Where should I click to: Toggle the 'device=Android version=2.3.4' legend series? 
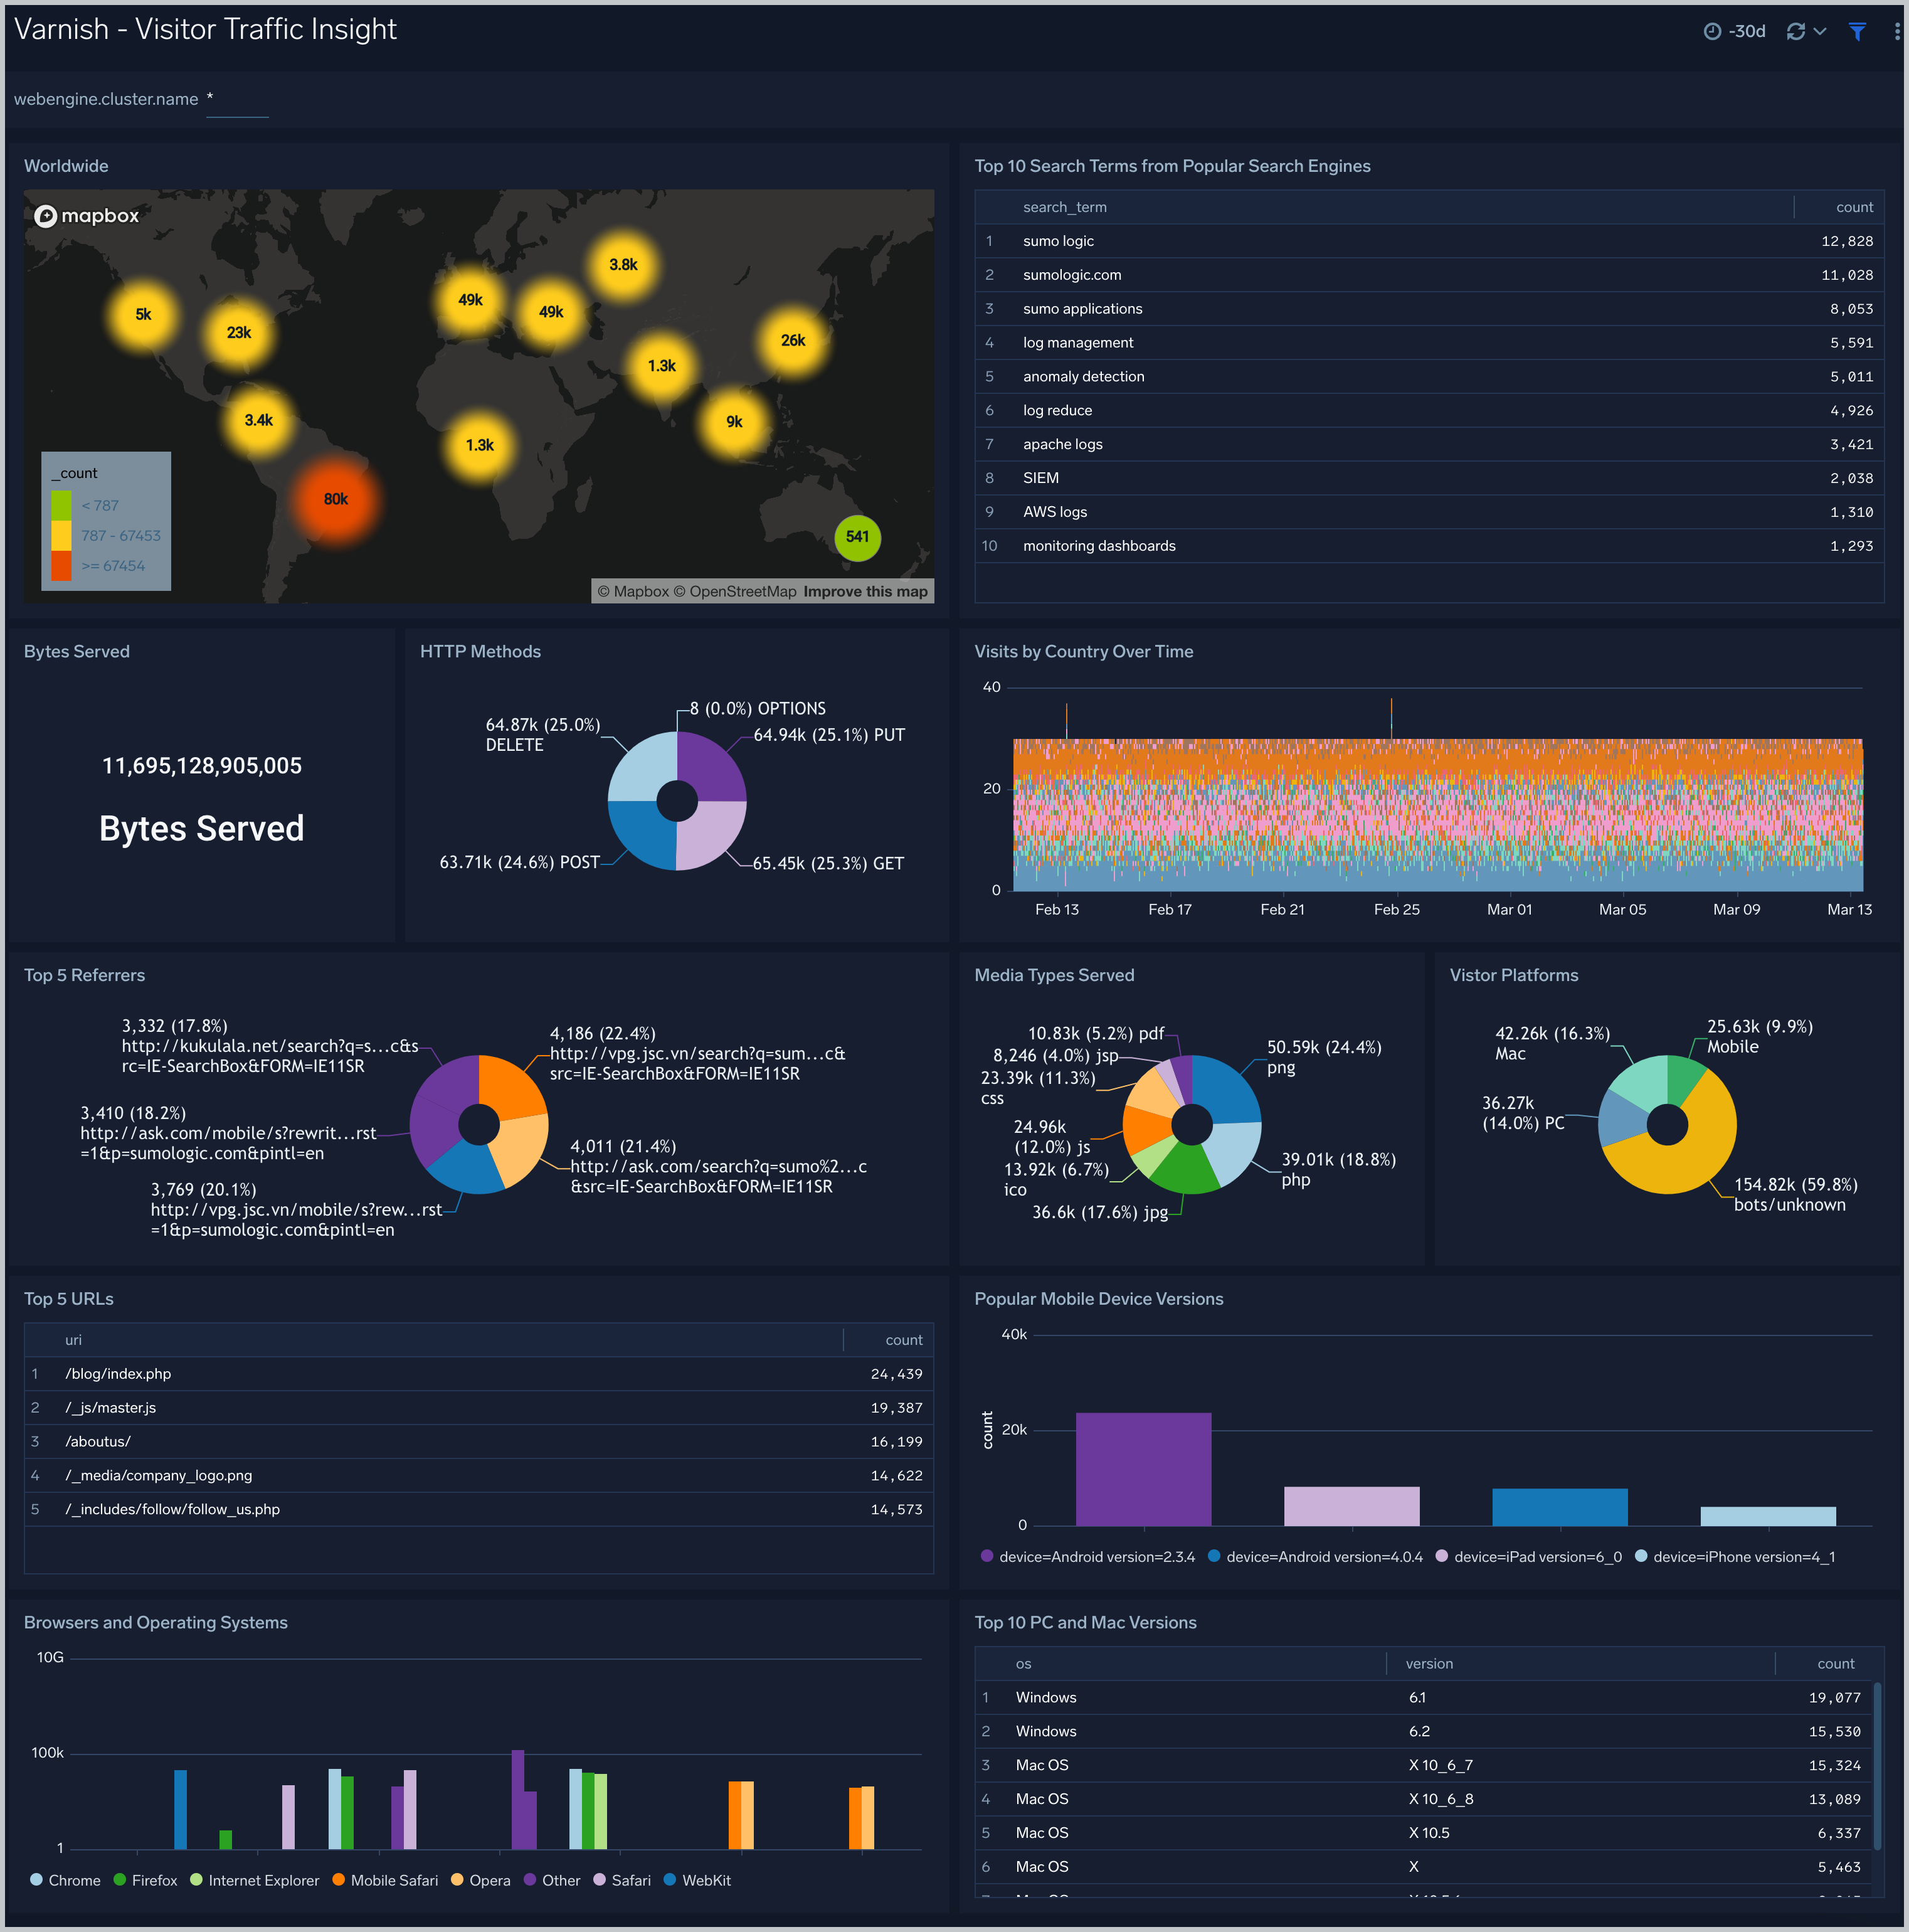pyautogui.click(x=1088, y=1558)
